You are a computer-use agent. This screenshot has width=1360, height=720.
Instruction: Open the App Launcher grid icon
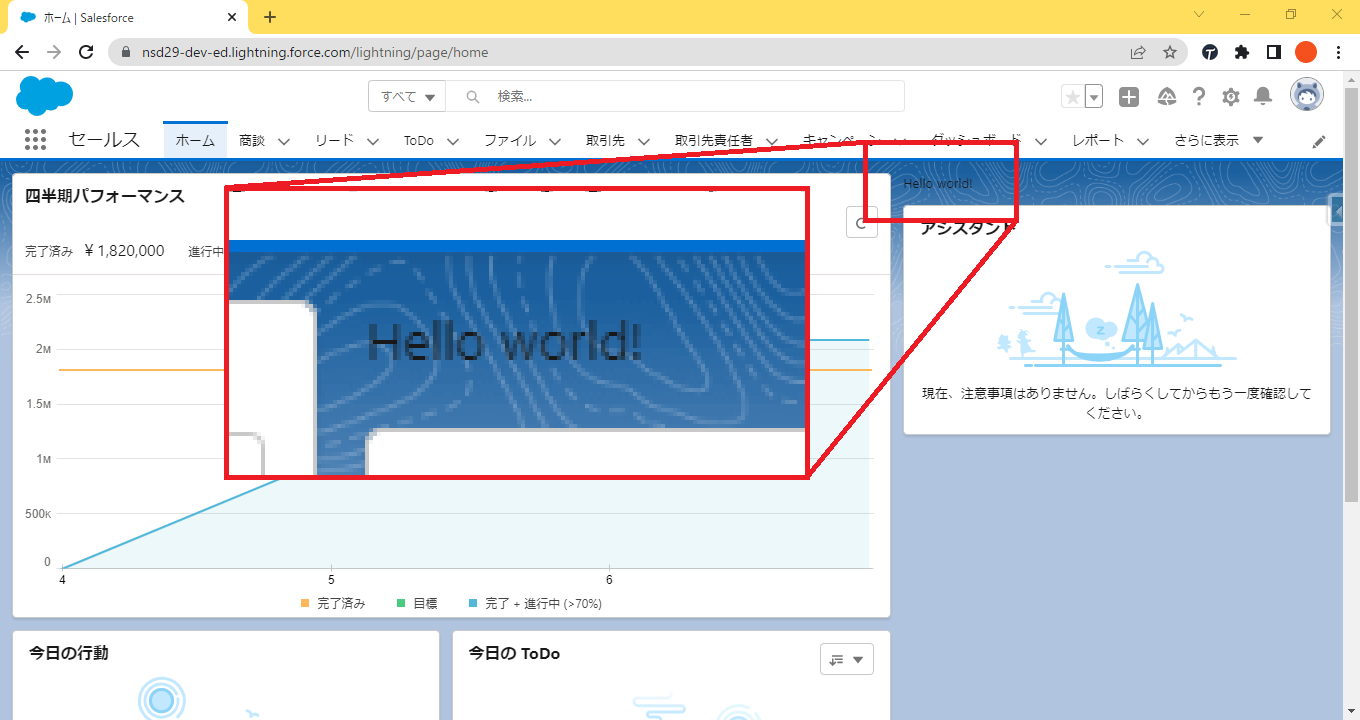(x=36, y=140)
